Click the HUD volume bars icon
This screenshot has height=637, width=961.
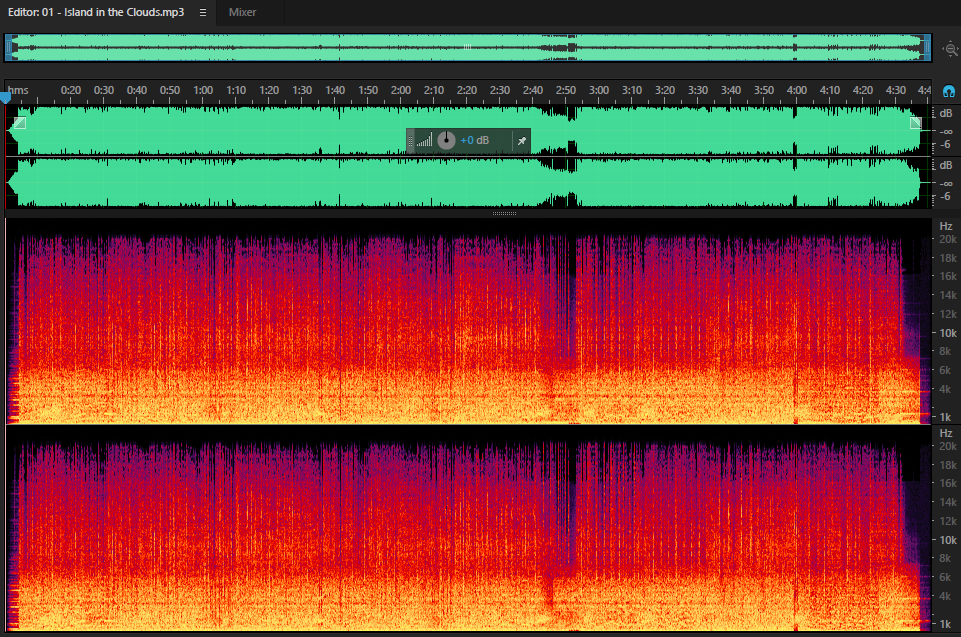pyautogui.click(x=424, y=140)
